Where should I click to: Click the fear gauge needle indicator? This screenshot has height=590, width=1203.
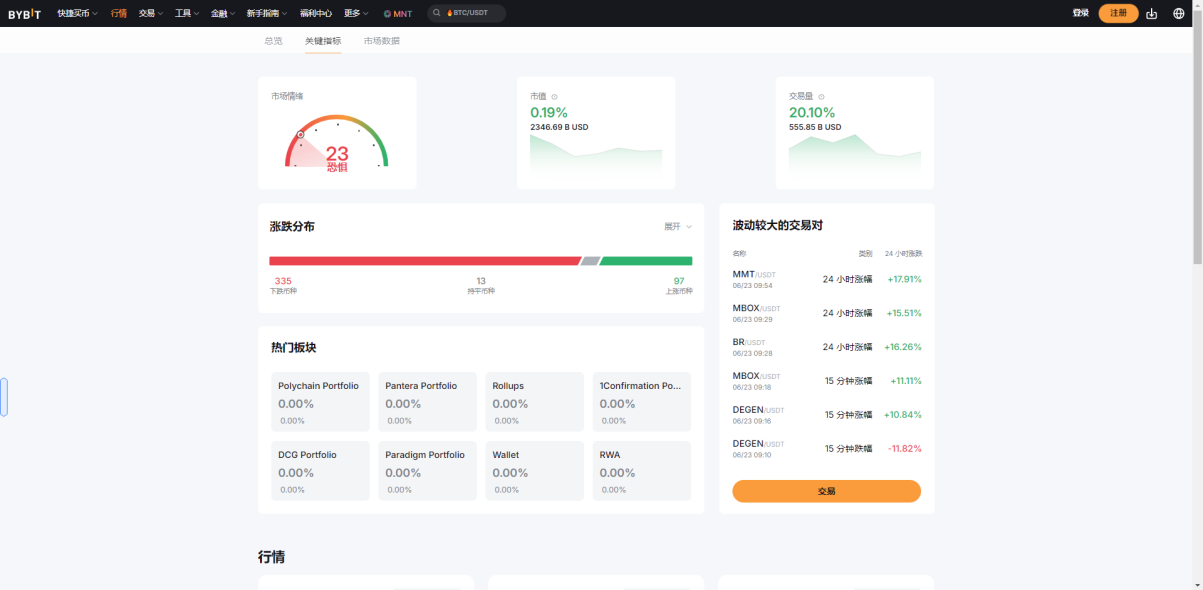300,134
